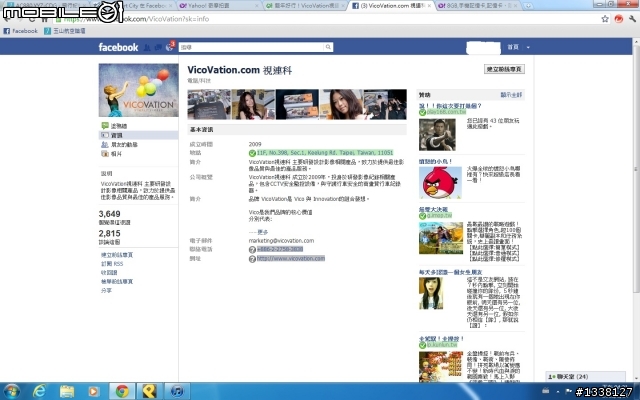Click the martial arts ad thumbnail
This screenshot has width=640, height=400.
(437, 135)
